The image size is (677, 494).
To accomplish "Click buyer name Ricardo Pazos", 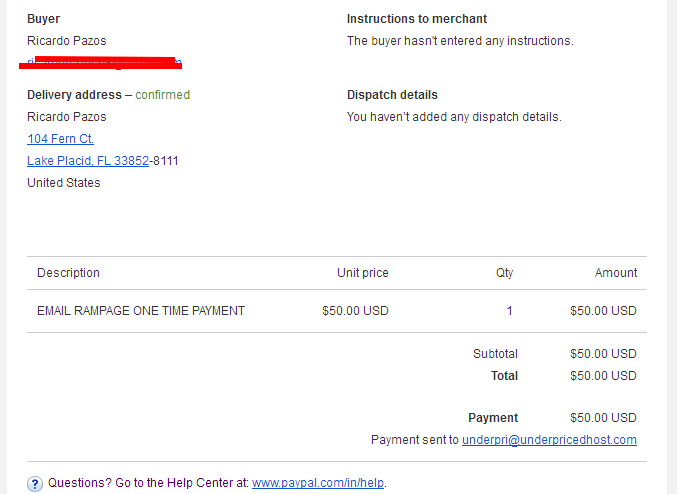I will pos(66,41).
